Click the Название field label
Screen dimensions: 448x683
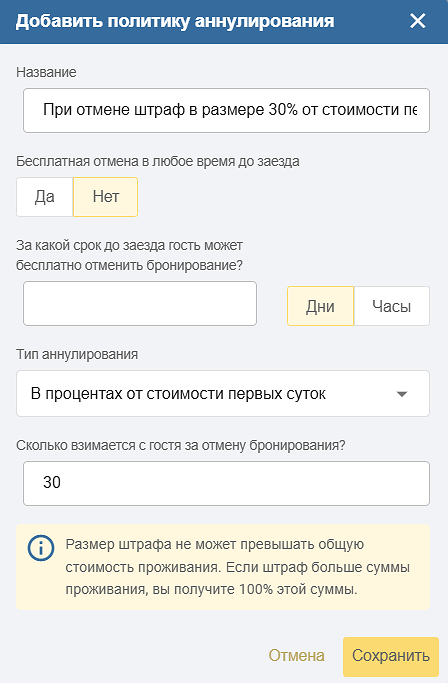(x=46, y=72)
